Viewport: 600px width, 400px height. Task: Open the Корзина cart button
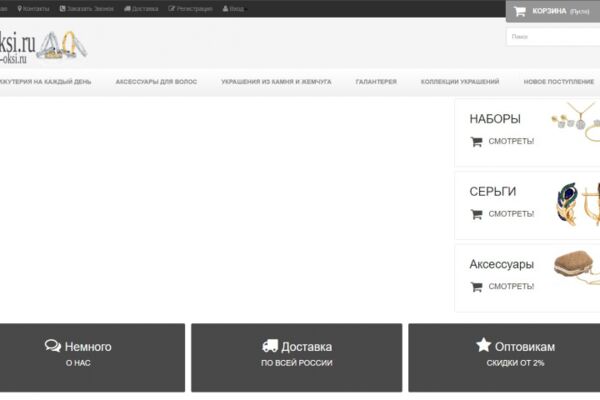point(553,11)
